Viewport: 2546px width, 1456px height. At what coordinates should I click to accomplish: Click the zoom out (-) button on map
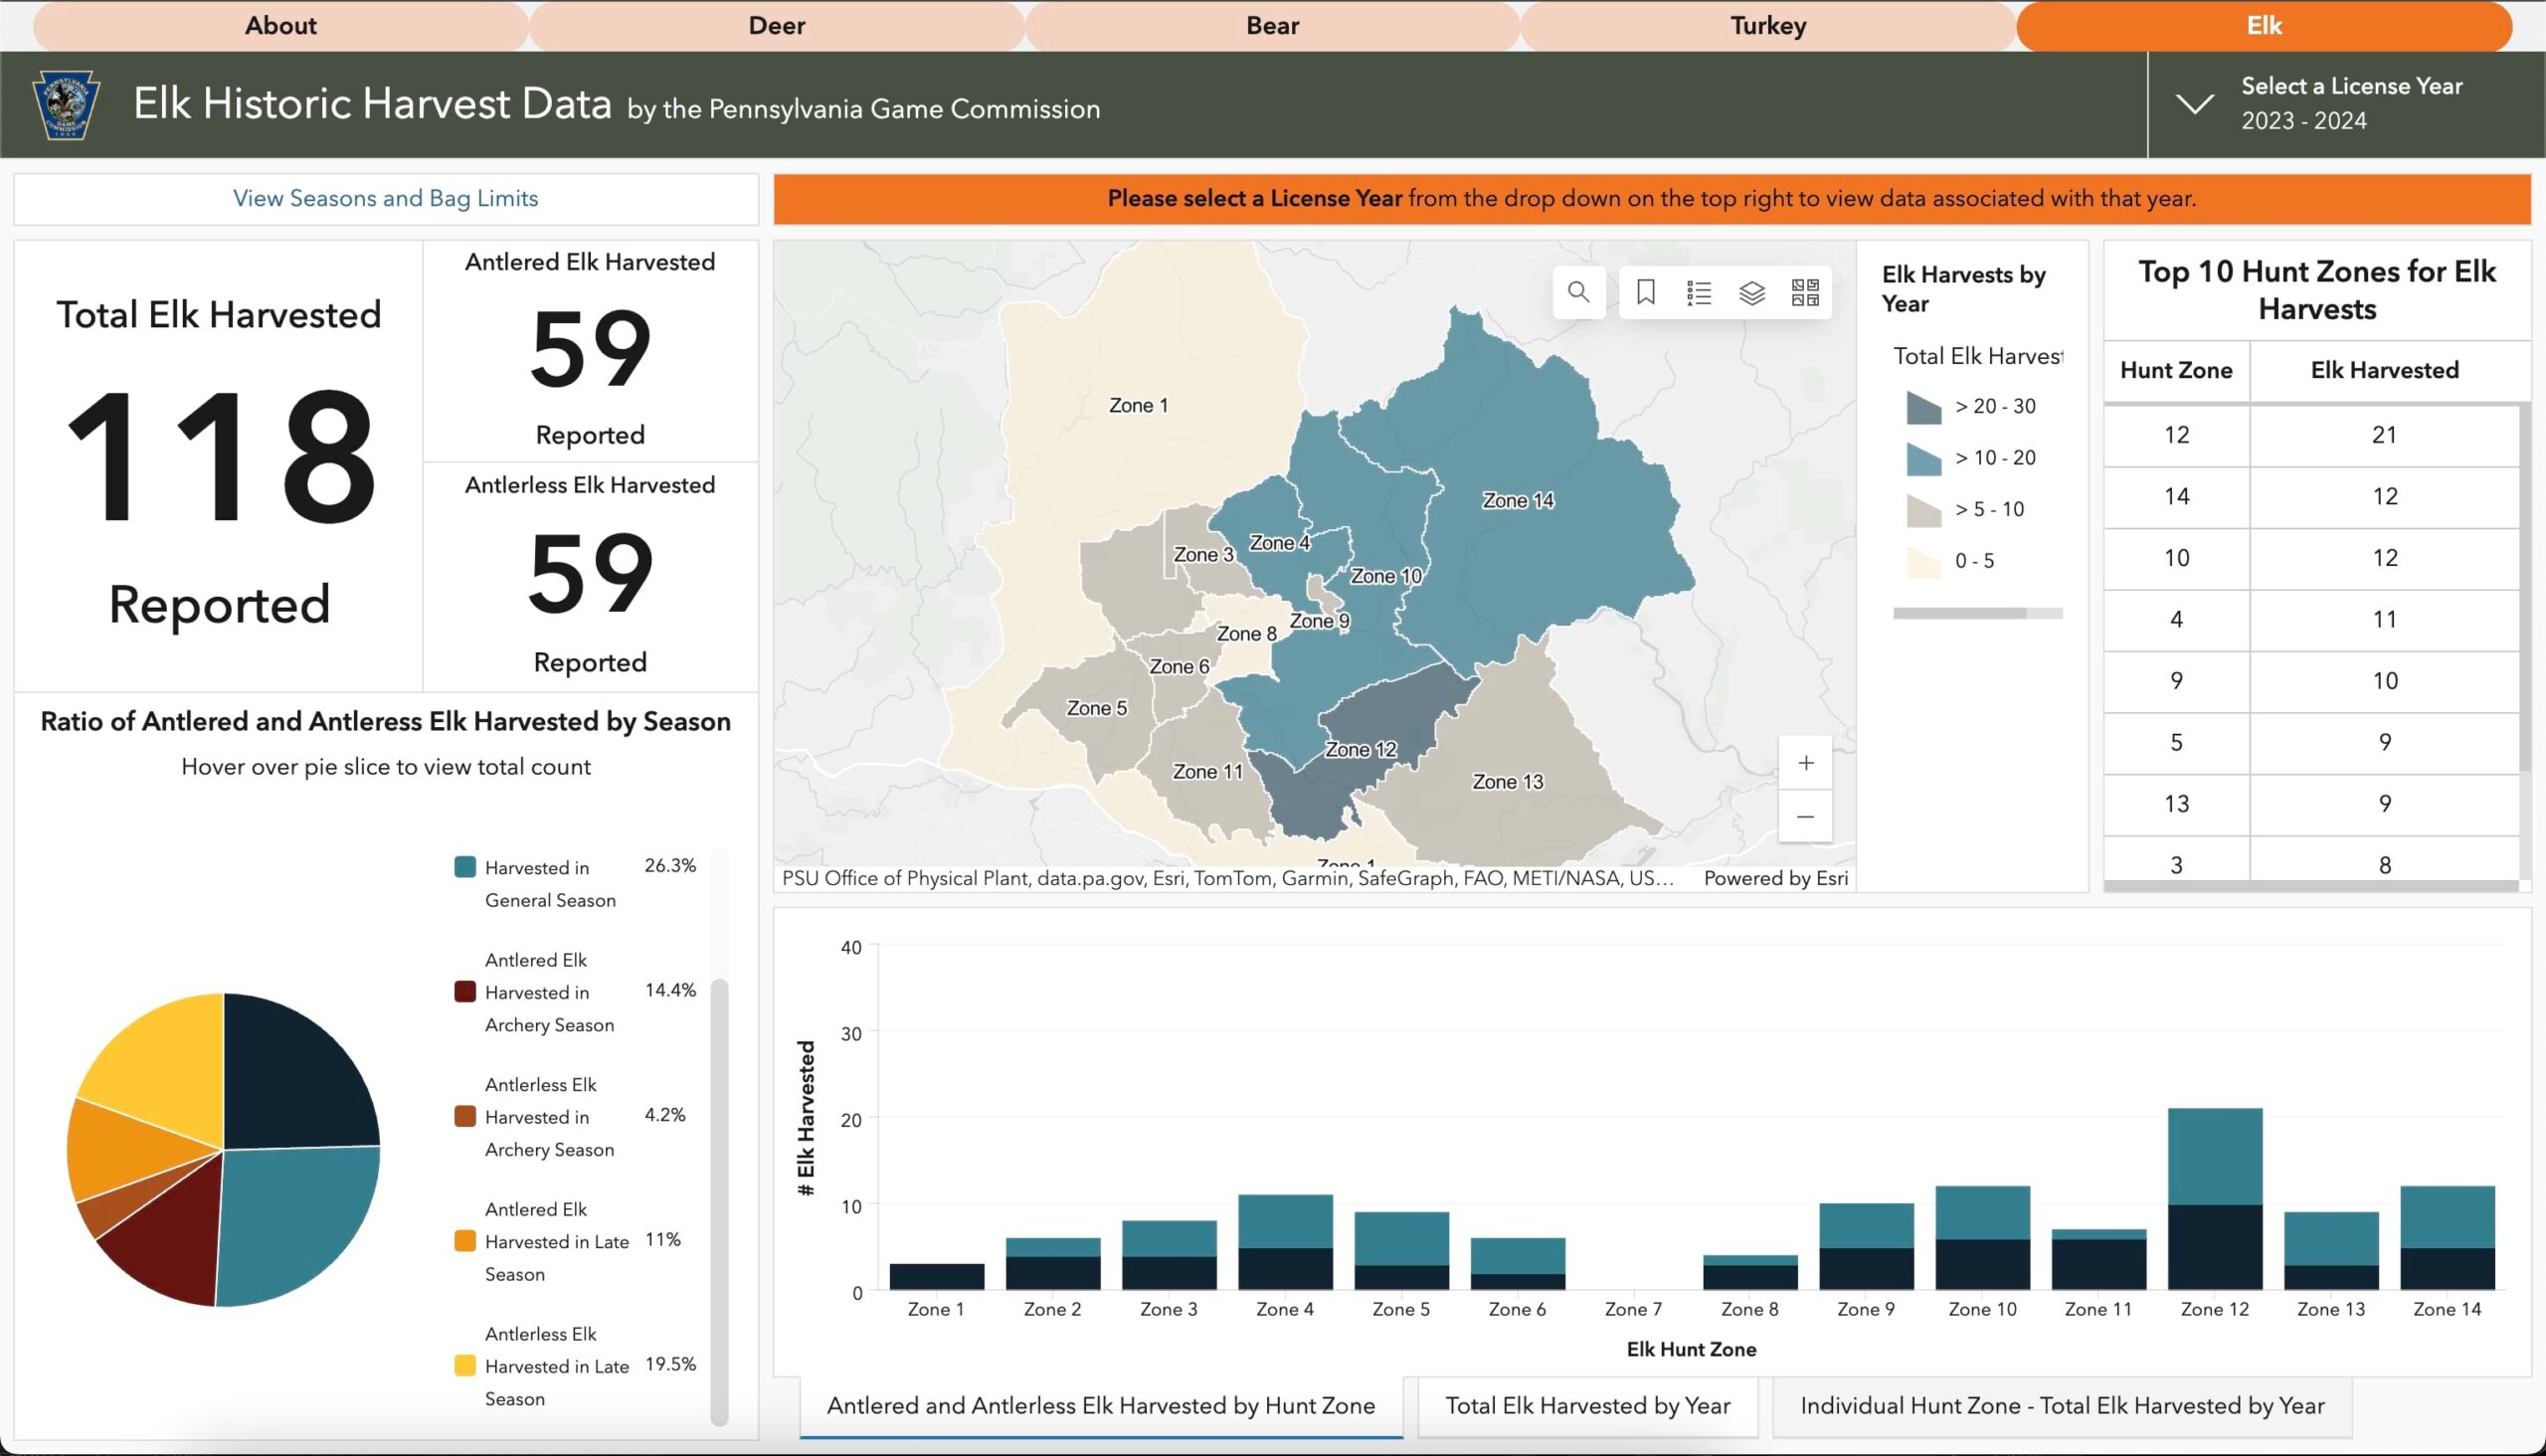click(x=1806, y=817)
